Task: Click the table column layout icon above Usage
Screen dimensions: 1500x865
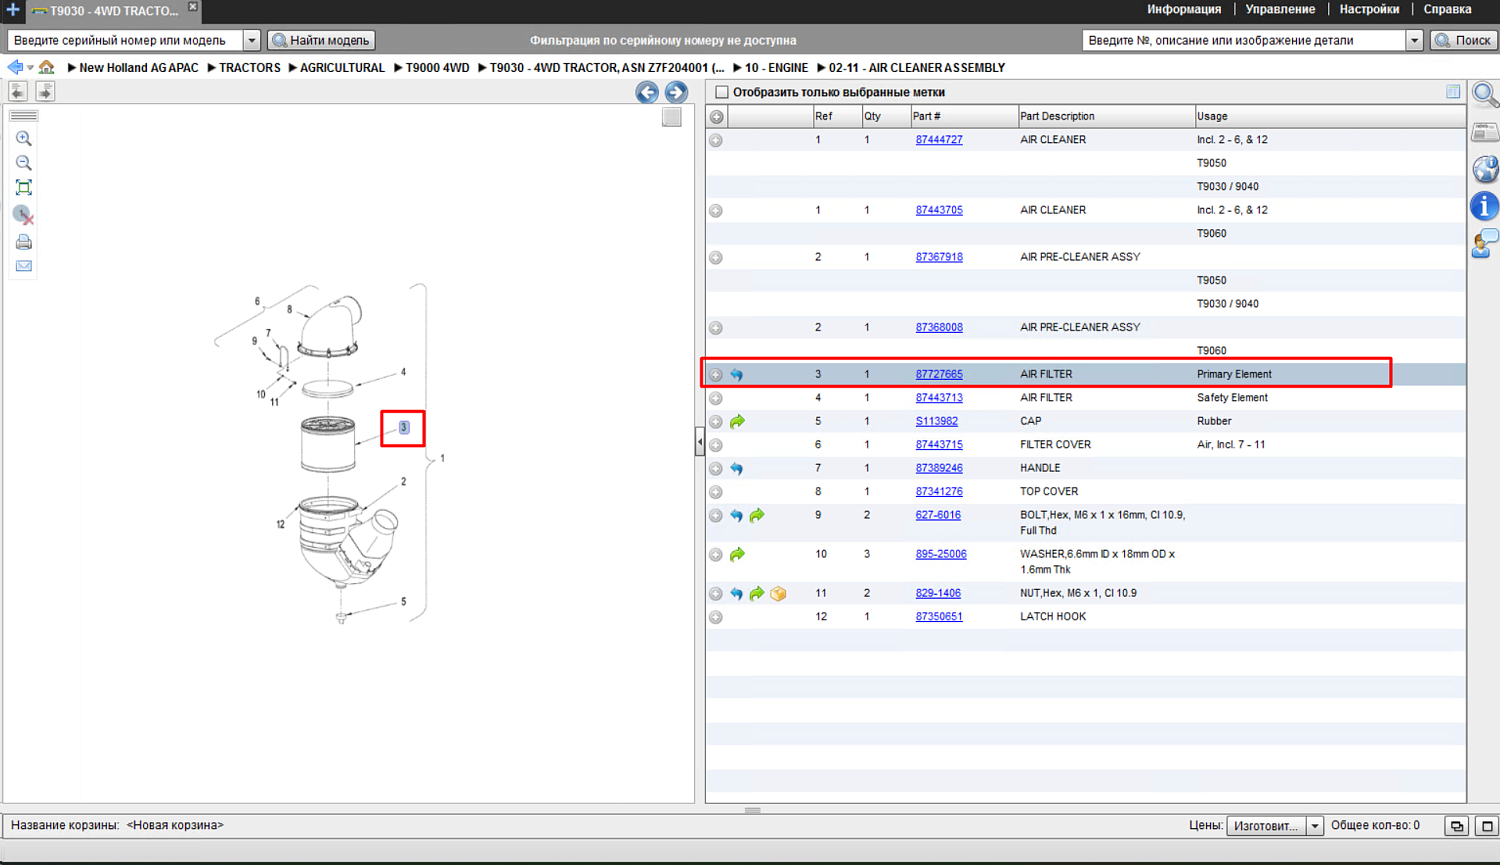Action: pos(1453,92)
